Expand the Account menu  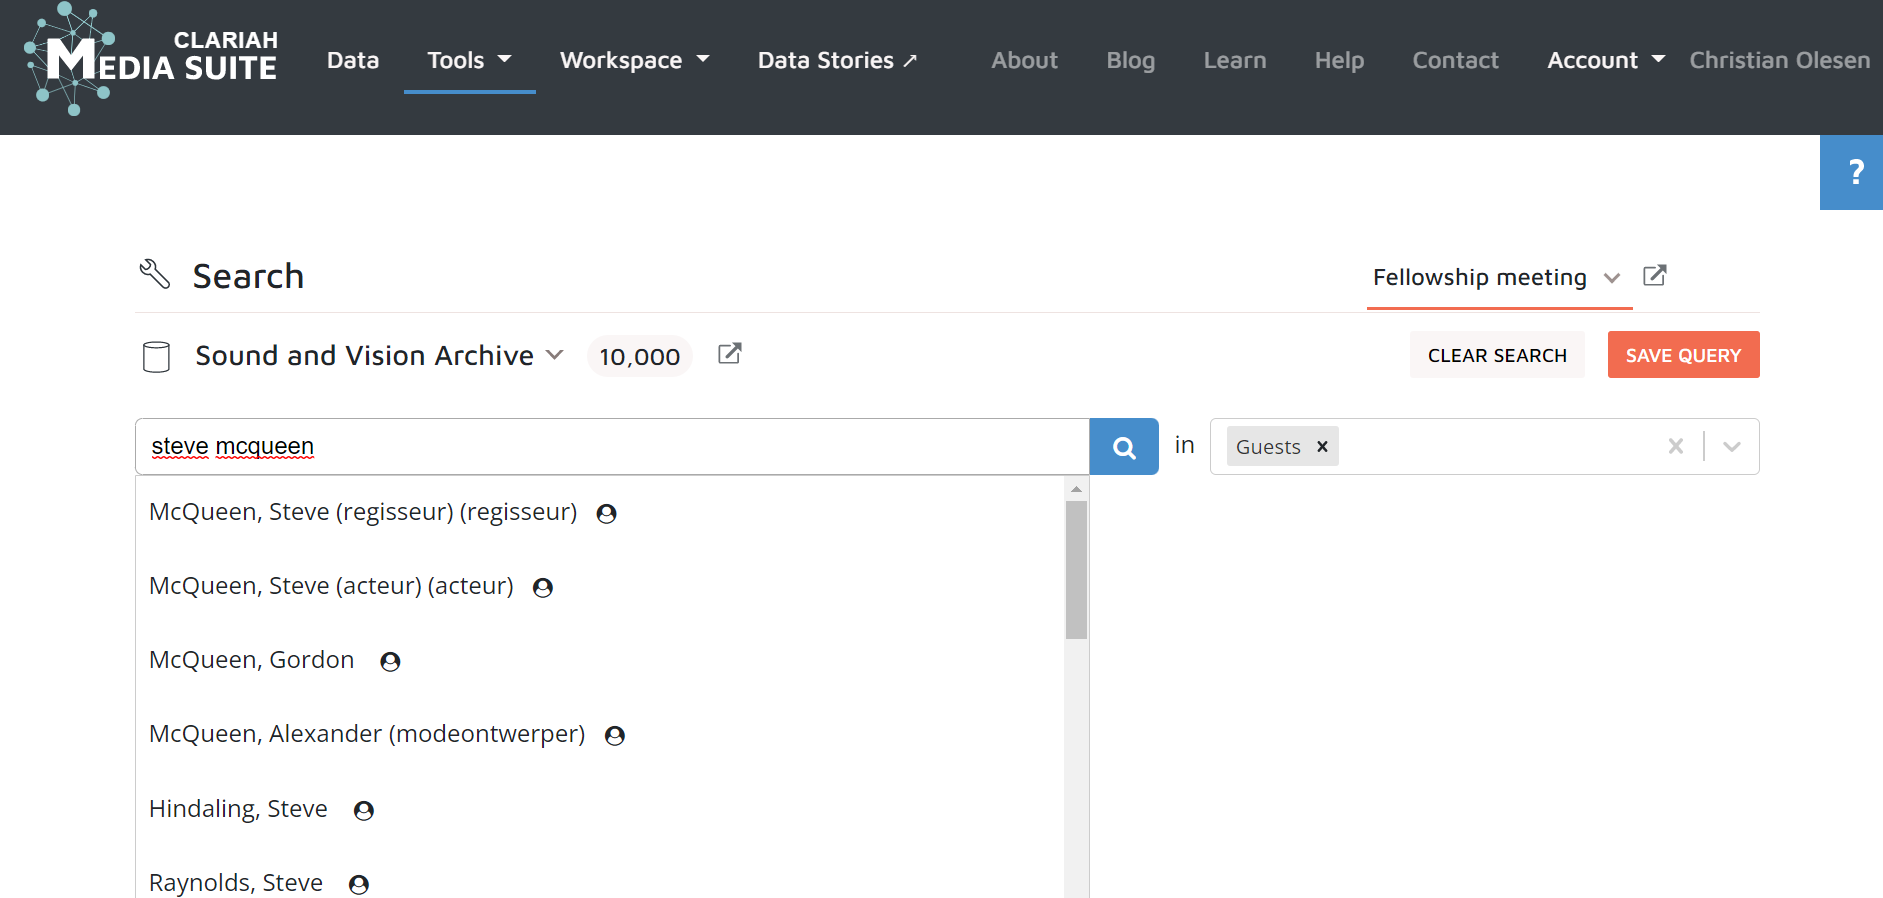tap(1605, 60)
